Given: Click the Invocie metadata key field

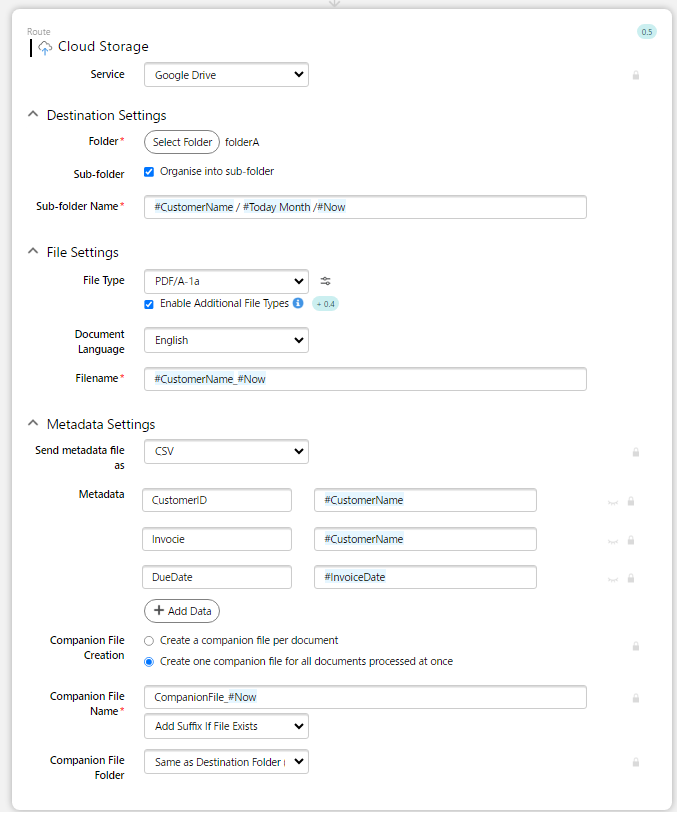Looking at the screenshot, I should pyautogui.click(x=217, y=539).
